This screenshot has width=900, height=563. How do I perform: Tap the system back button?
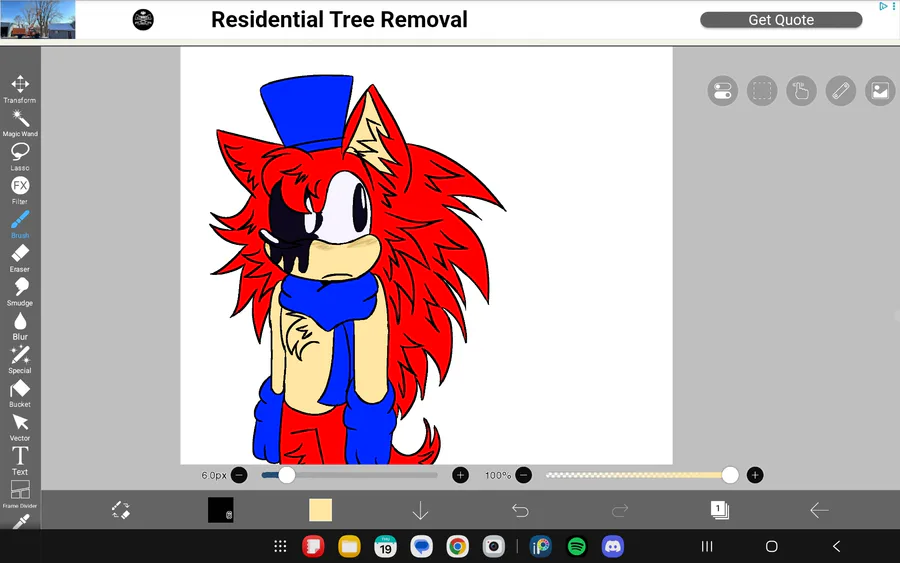(836, 546)
